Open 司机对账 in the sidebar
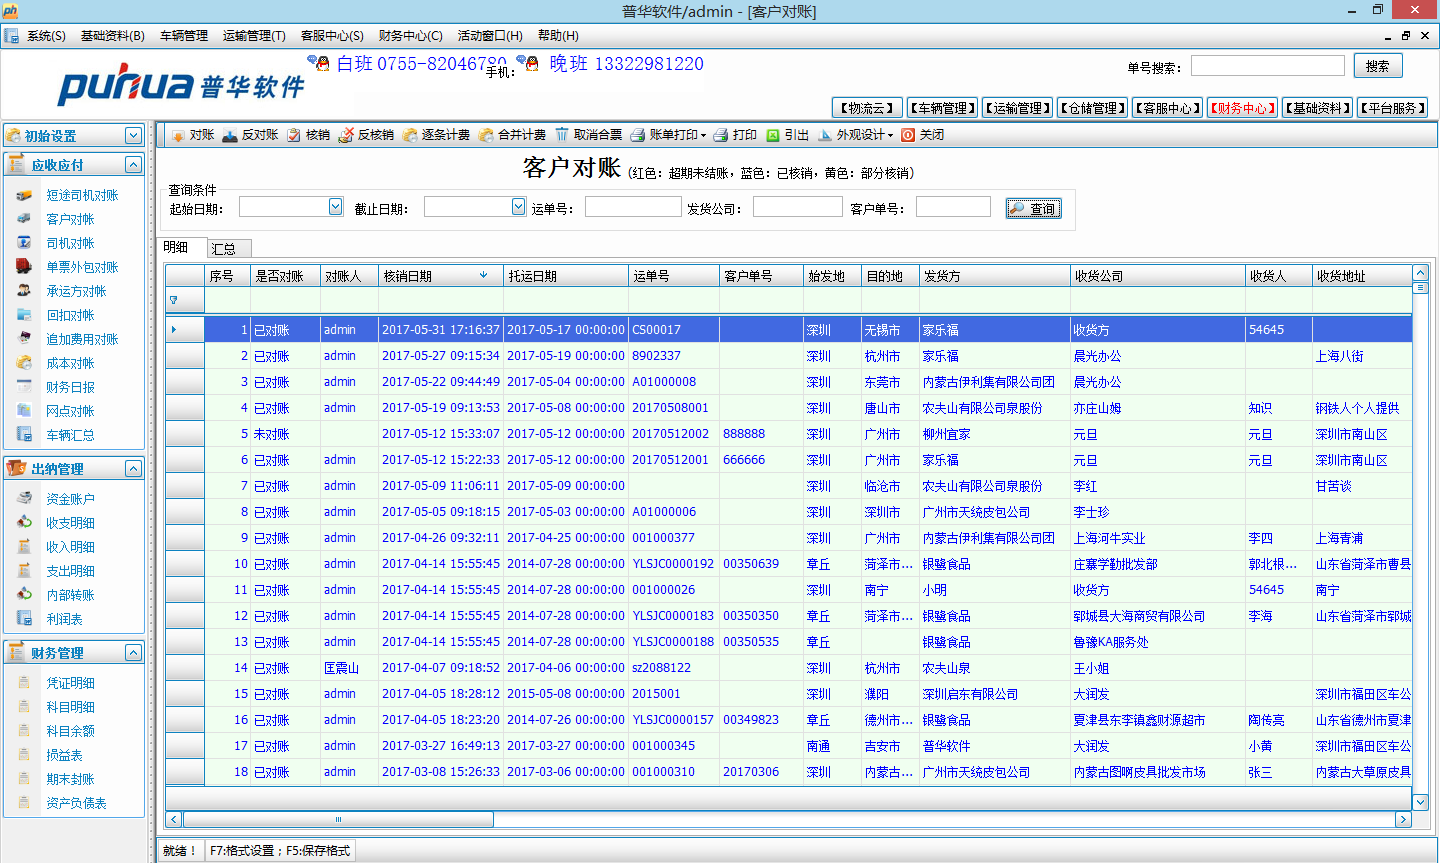This screenshot has height=863, width=1440. click(70, 243)
